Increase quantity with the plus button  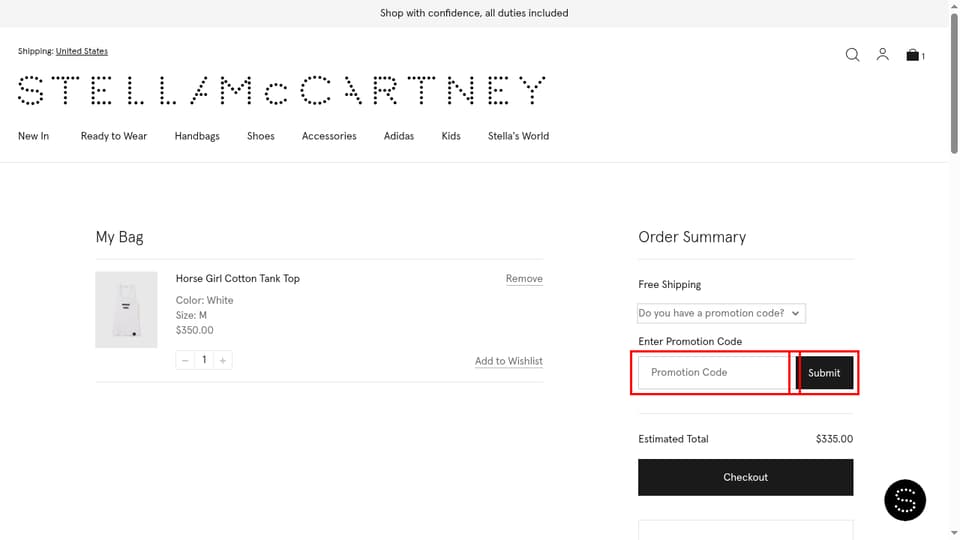click(223, 360)
